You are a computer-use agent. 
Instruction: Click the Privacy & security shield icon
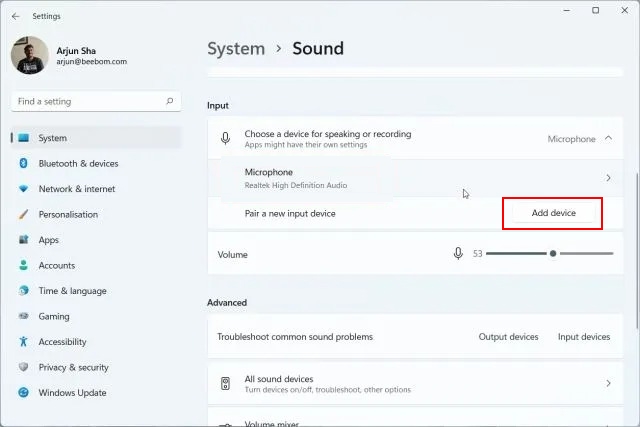point(23,367)
